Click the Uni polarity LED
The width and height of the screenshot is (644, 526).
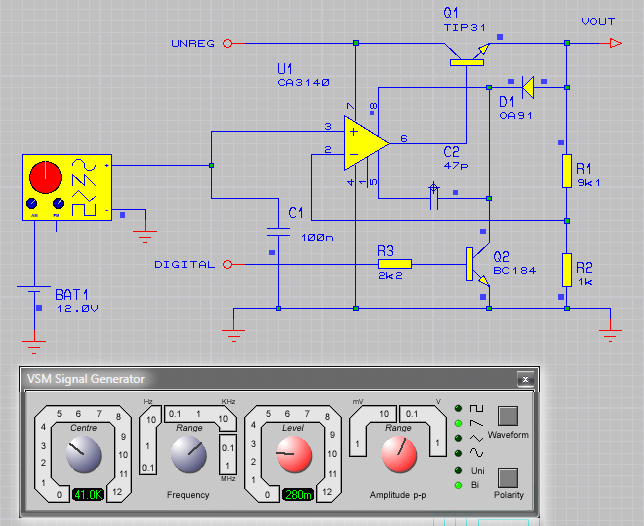coord(458,470)
